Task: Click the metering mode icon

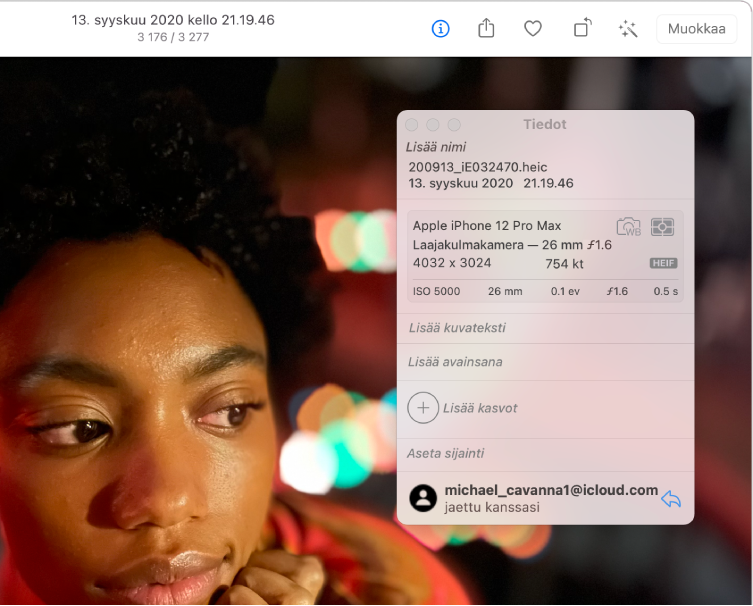Action: click(x=662, y=227)
